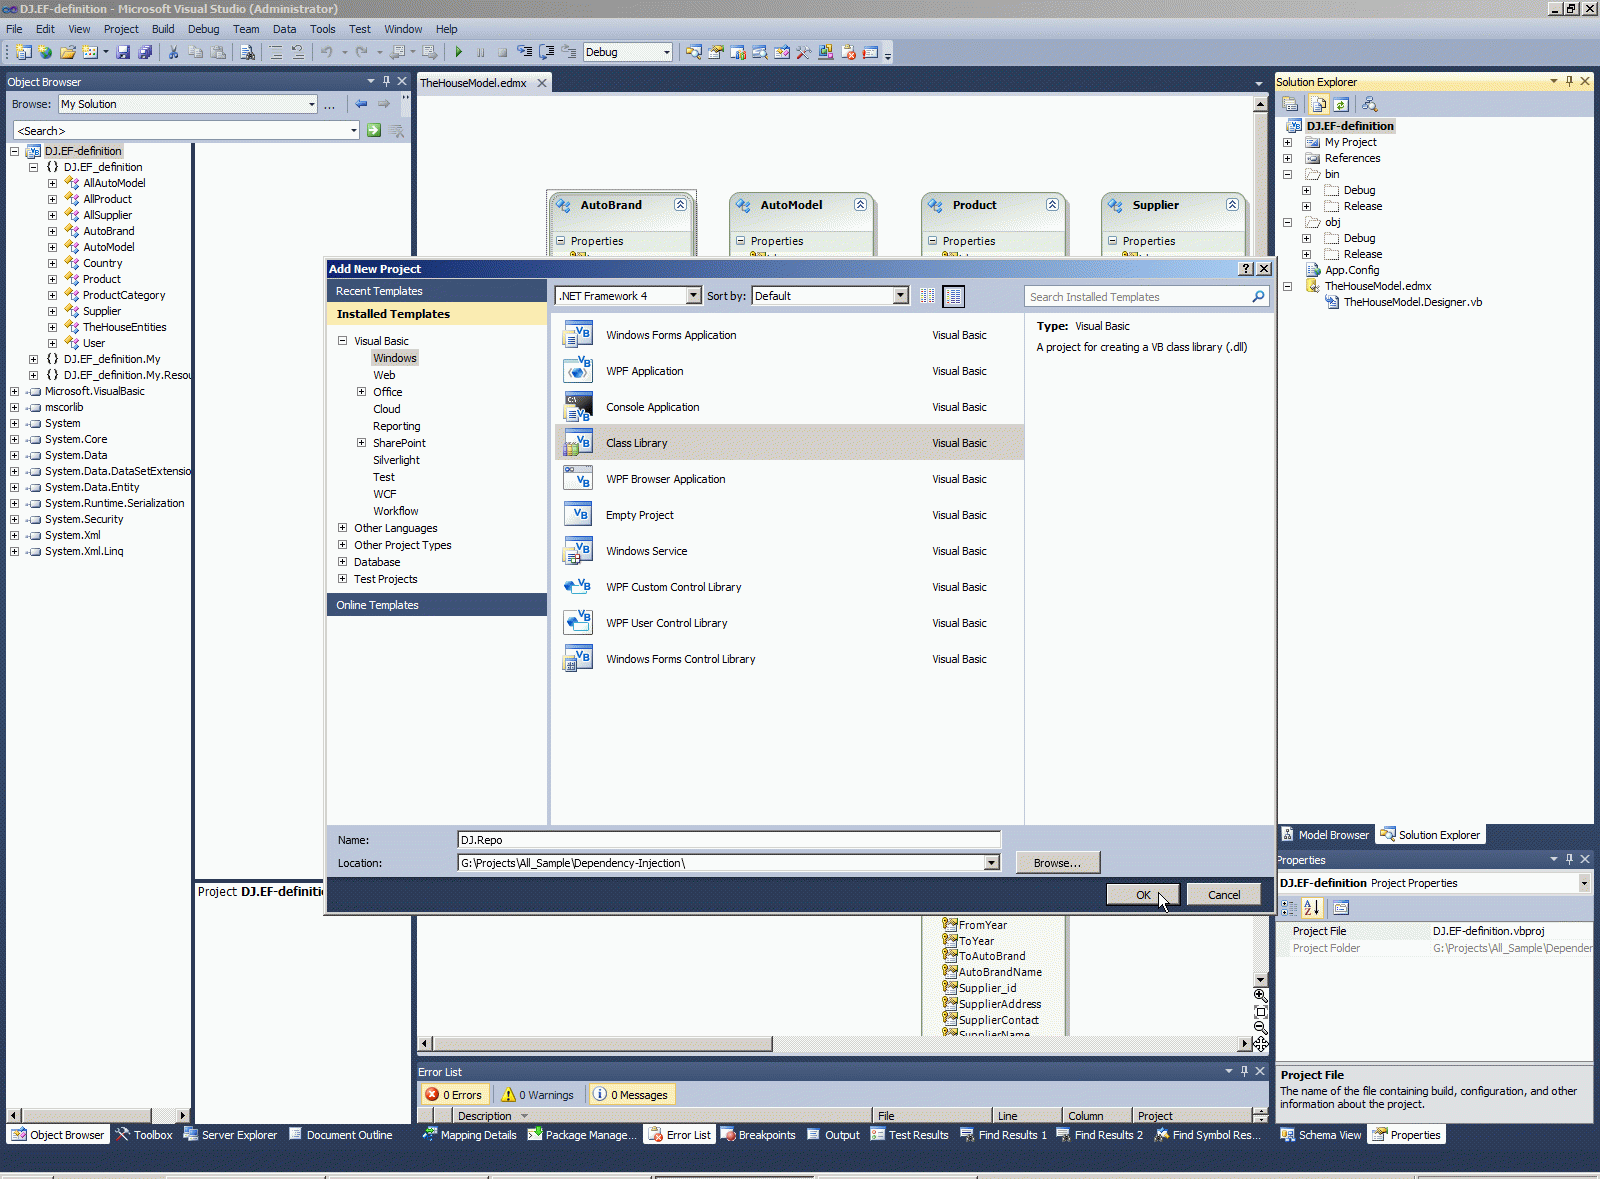Click Zoom Out icon on designer scrollbar
The image size is (1600, 1179).
click(x=1260, y=1028)
